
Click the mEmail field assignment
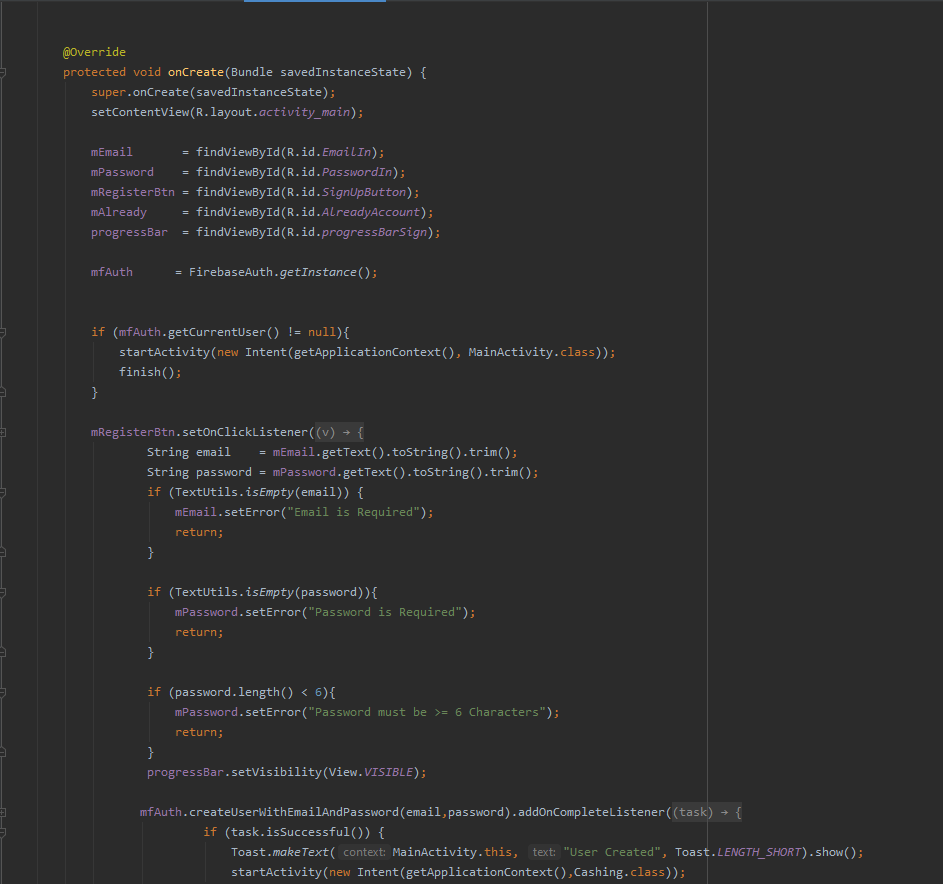[112, 152]
